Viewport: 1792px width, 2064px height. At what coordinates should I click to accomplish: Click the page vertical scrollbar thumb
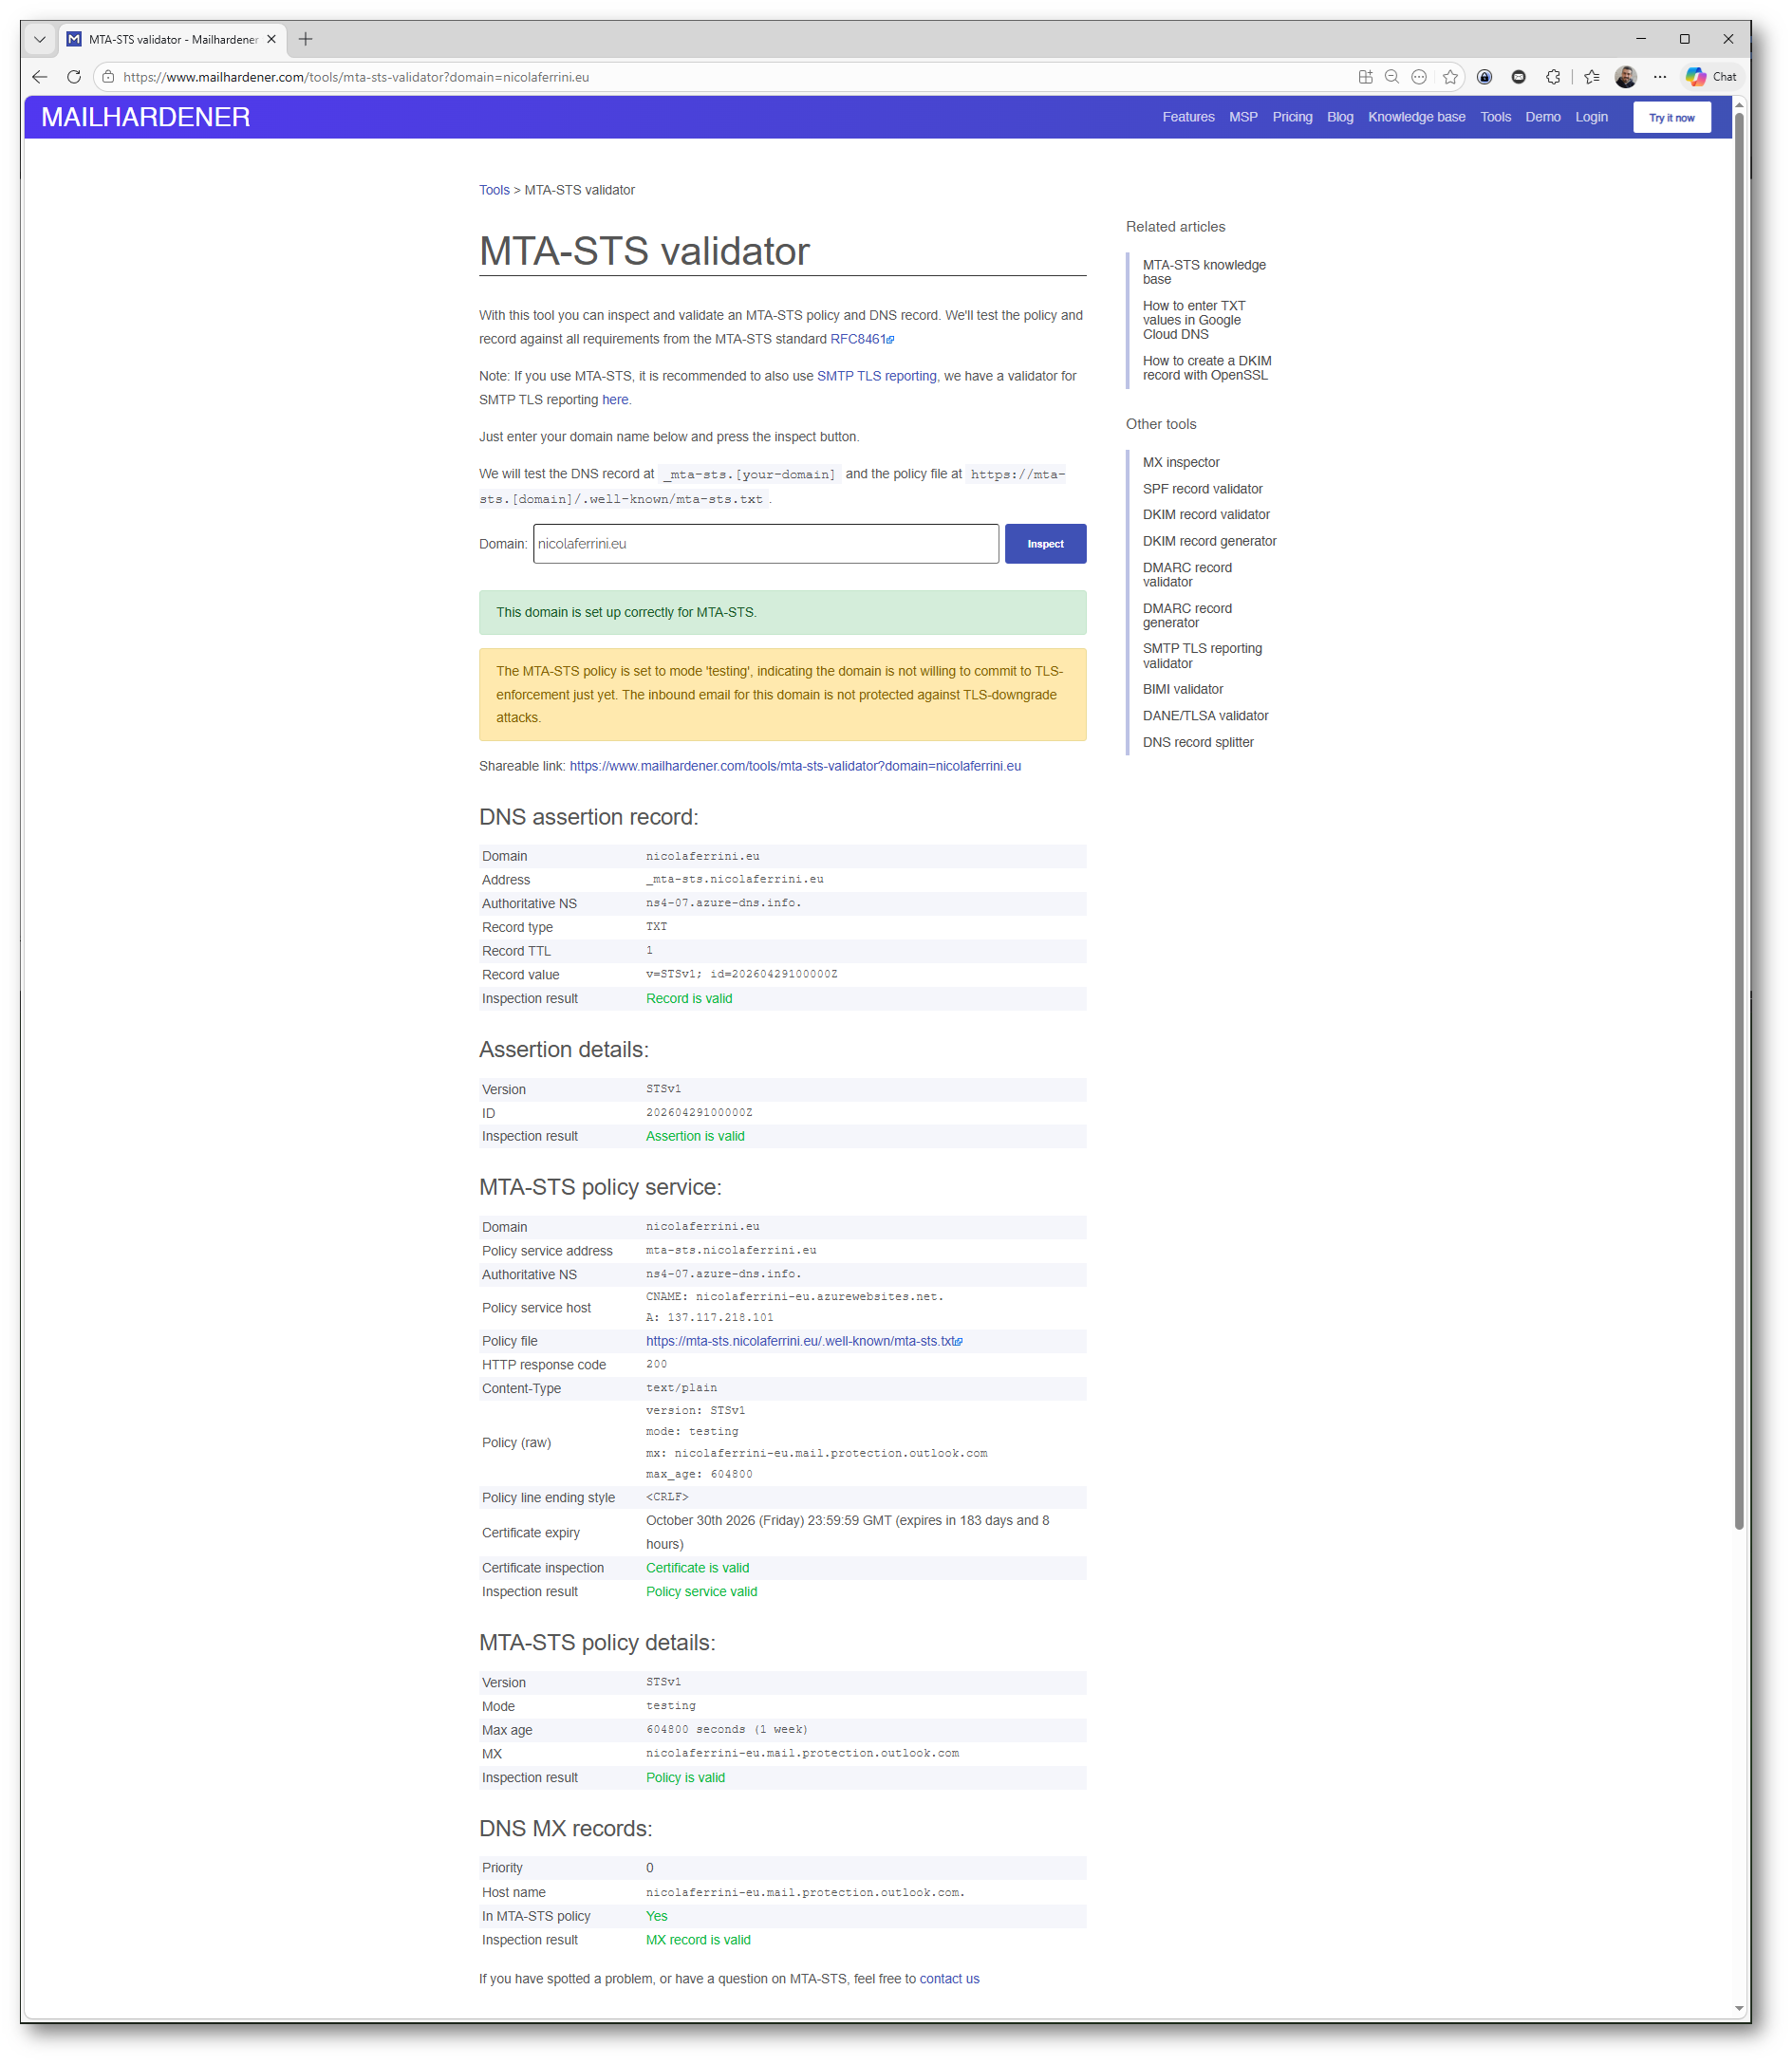tap(1739, 820)
